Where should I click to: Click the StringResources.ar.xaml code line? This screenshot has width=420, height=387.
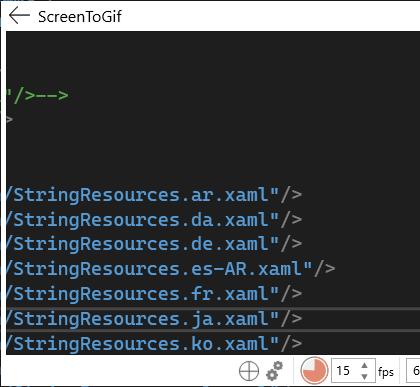[x=154, y=195]
